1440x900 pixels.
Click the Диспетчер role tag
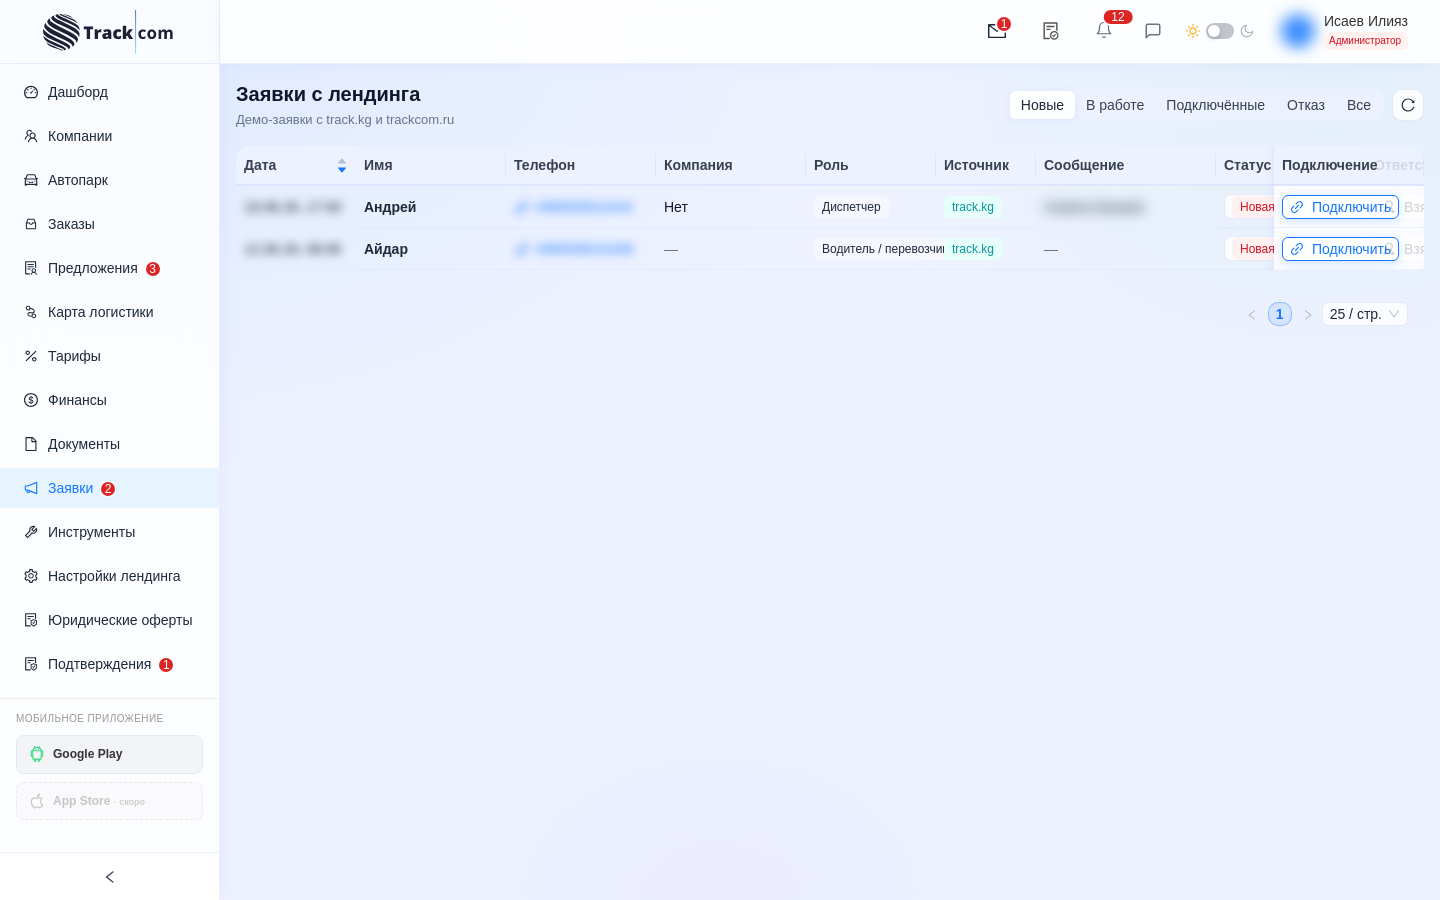[x=851, y=207]
